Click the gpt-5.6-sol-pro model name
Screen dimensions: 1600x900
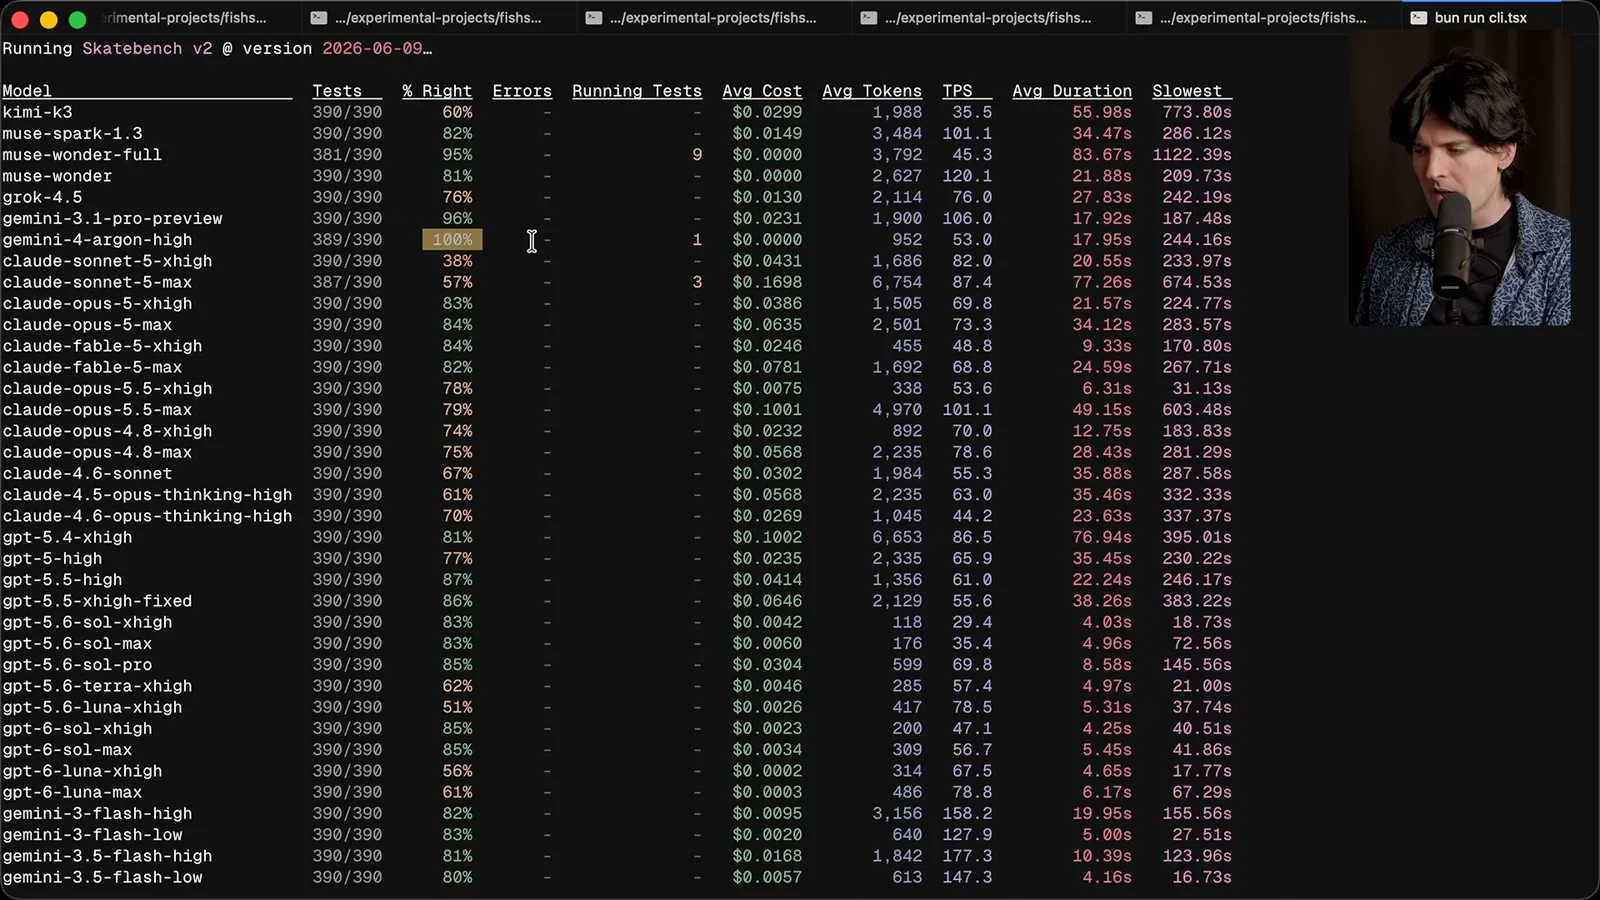pyautogui.click(x=77, y=665)
